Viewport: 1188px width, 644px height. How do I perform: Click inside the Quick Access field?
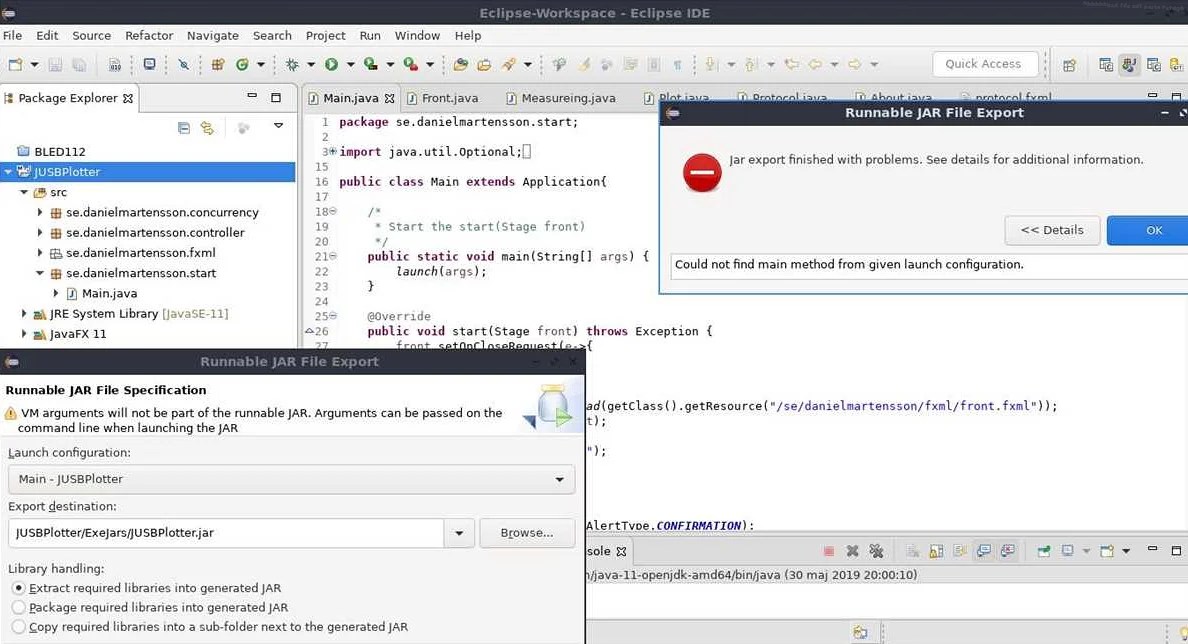click(985, 63)
